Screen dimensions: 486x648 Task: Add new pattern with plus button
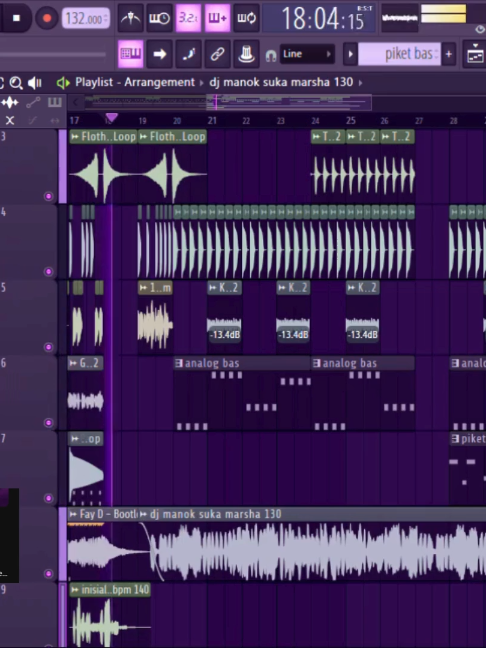(448, 54)
